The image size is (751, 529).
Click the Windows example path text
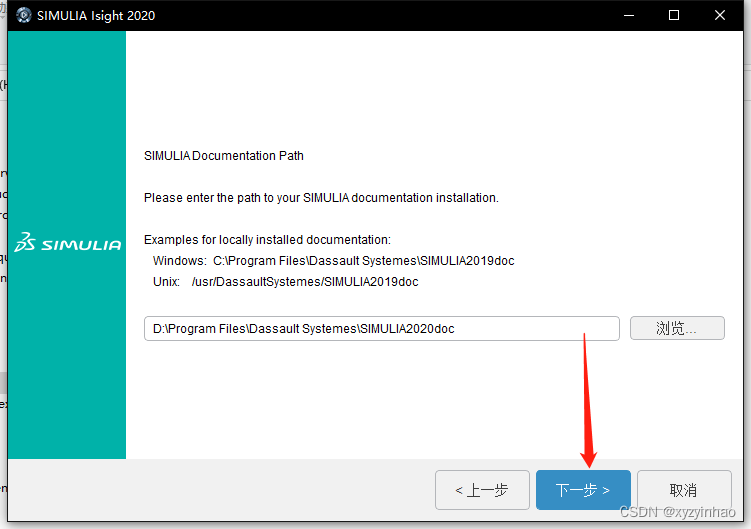click(363, 261)
